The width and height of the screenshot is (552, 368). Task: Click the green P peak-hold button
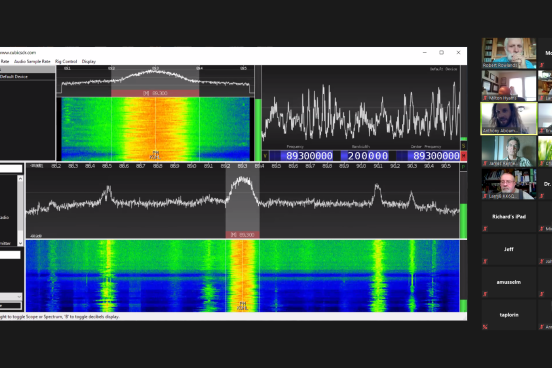pyautogui.click(x=464, y=167)
